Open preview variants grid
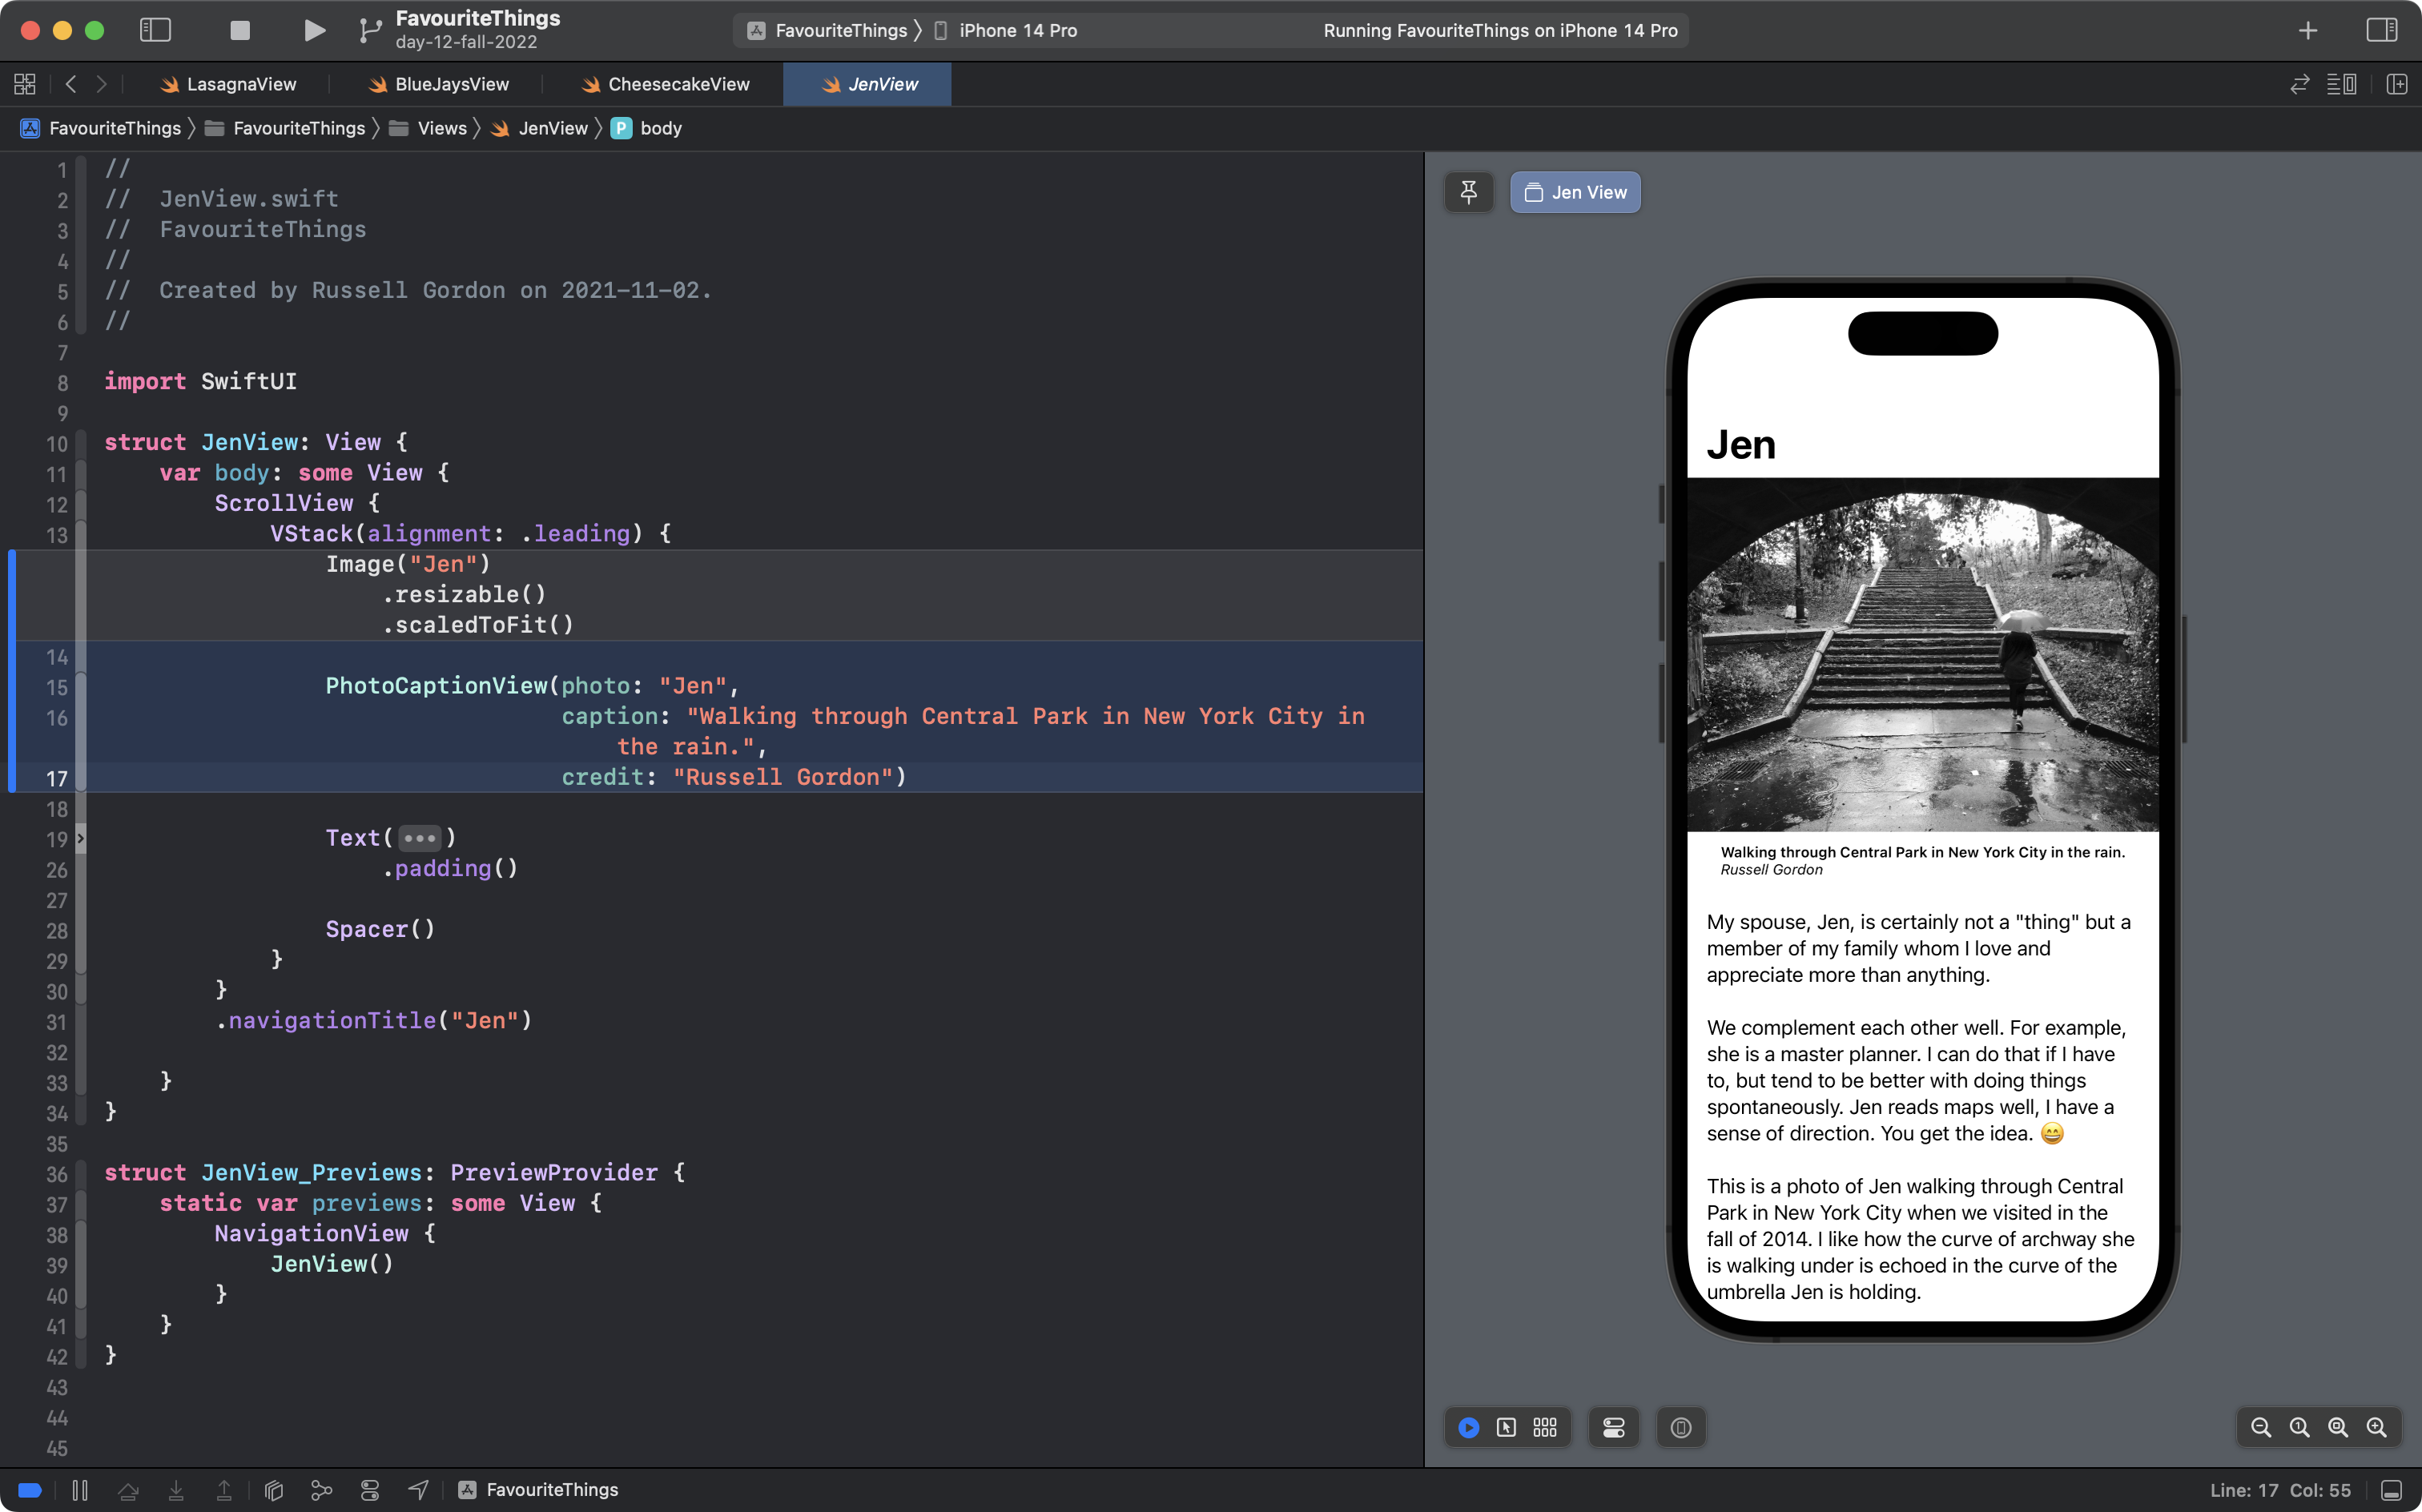2422x1512 pixels. point(1545,1428)
